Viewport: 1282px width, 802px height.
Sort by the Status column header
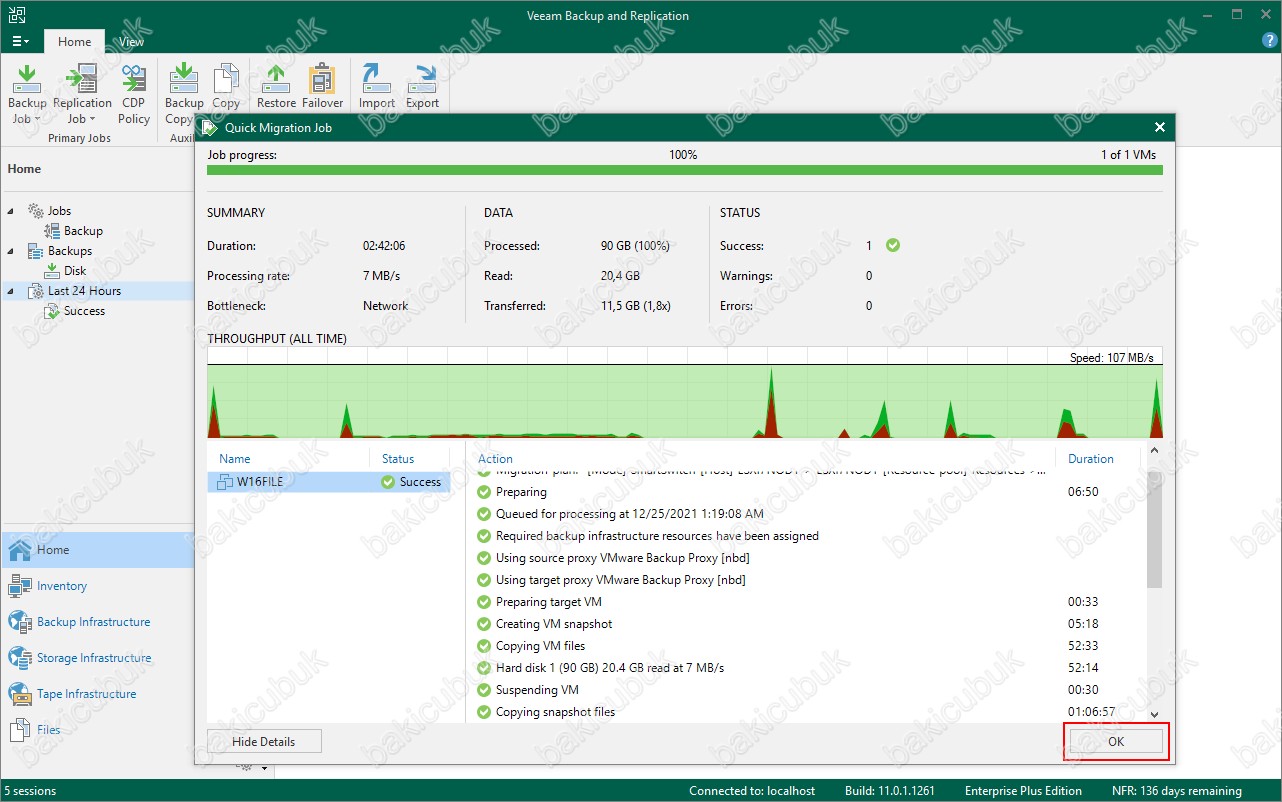[x=398, y=459]
